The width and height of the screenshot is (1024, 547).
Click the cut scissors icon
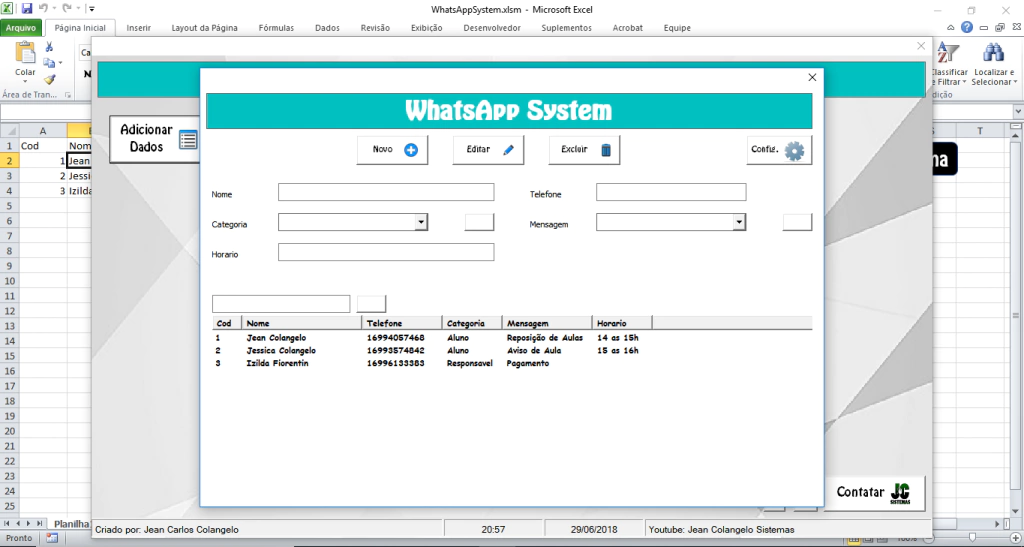50,47
